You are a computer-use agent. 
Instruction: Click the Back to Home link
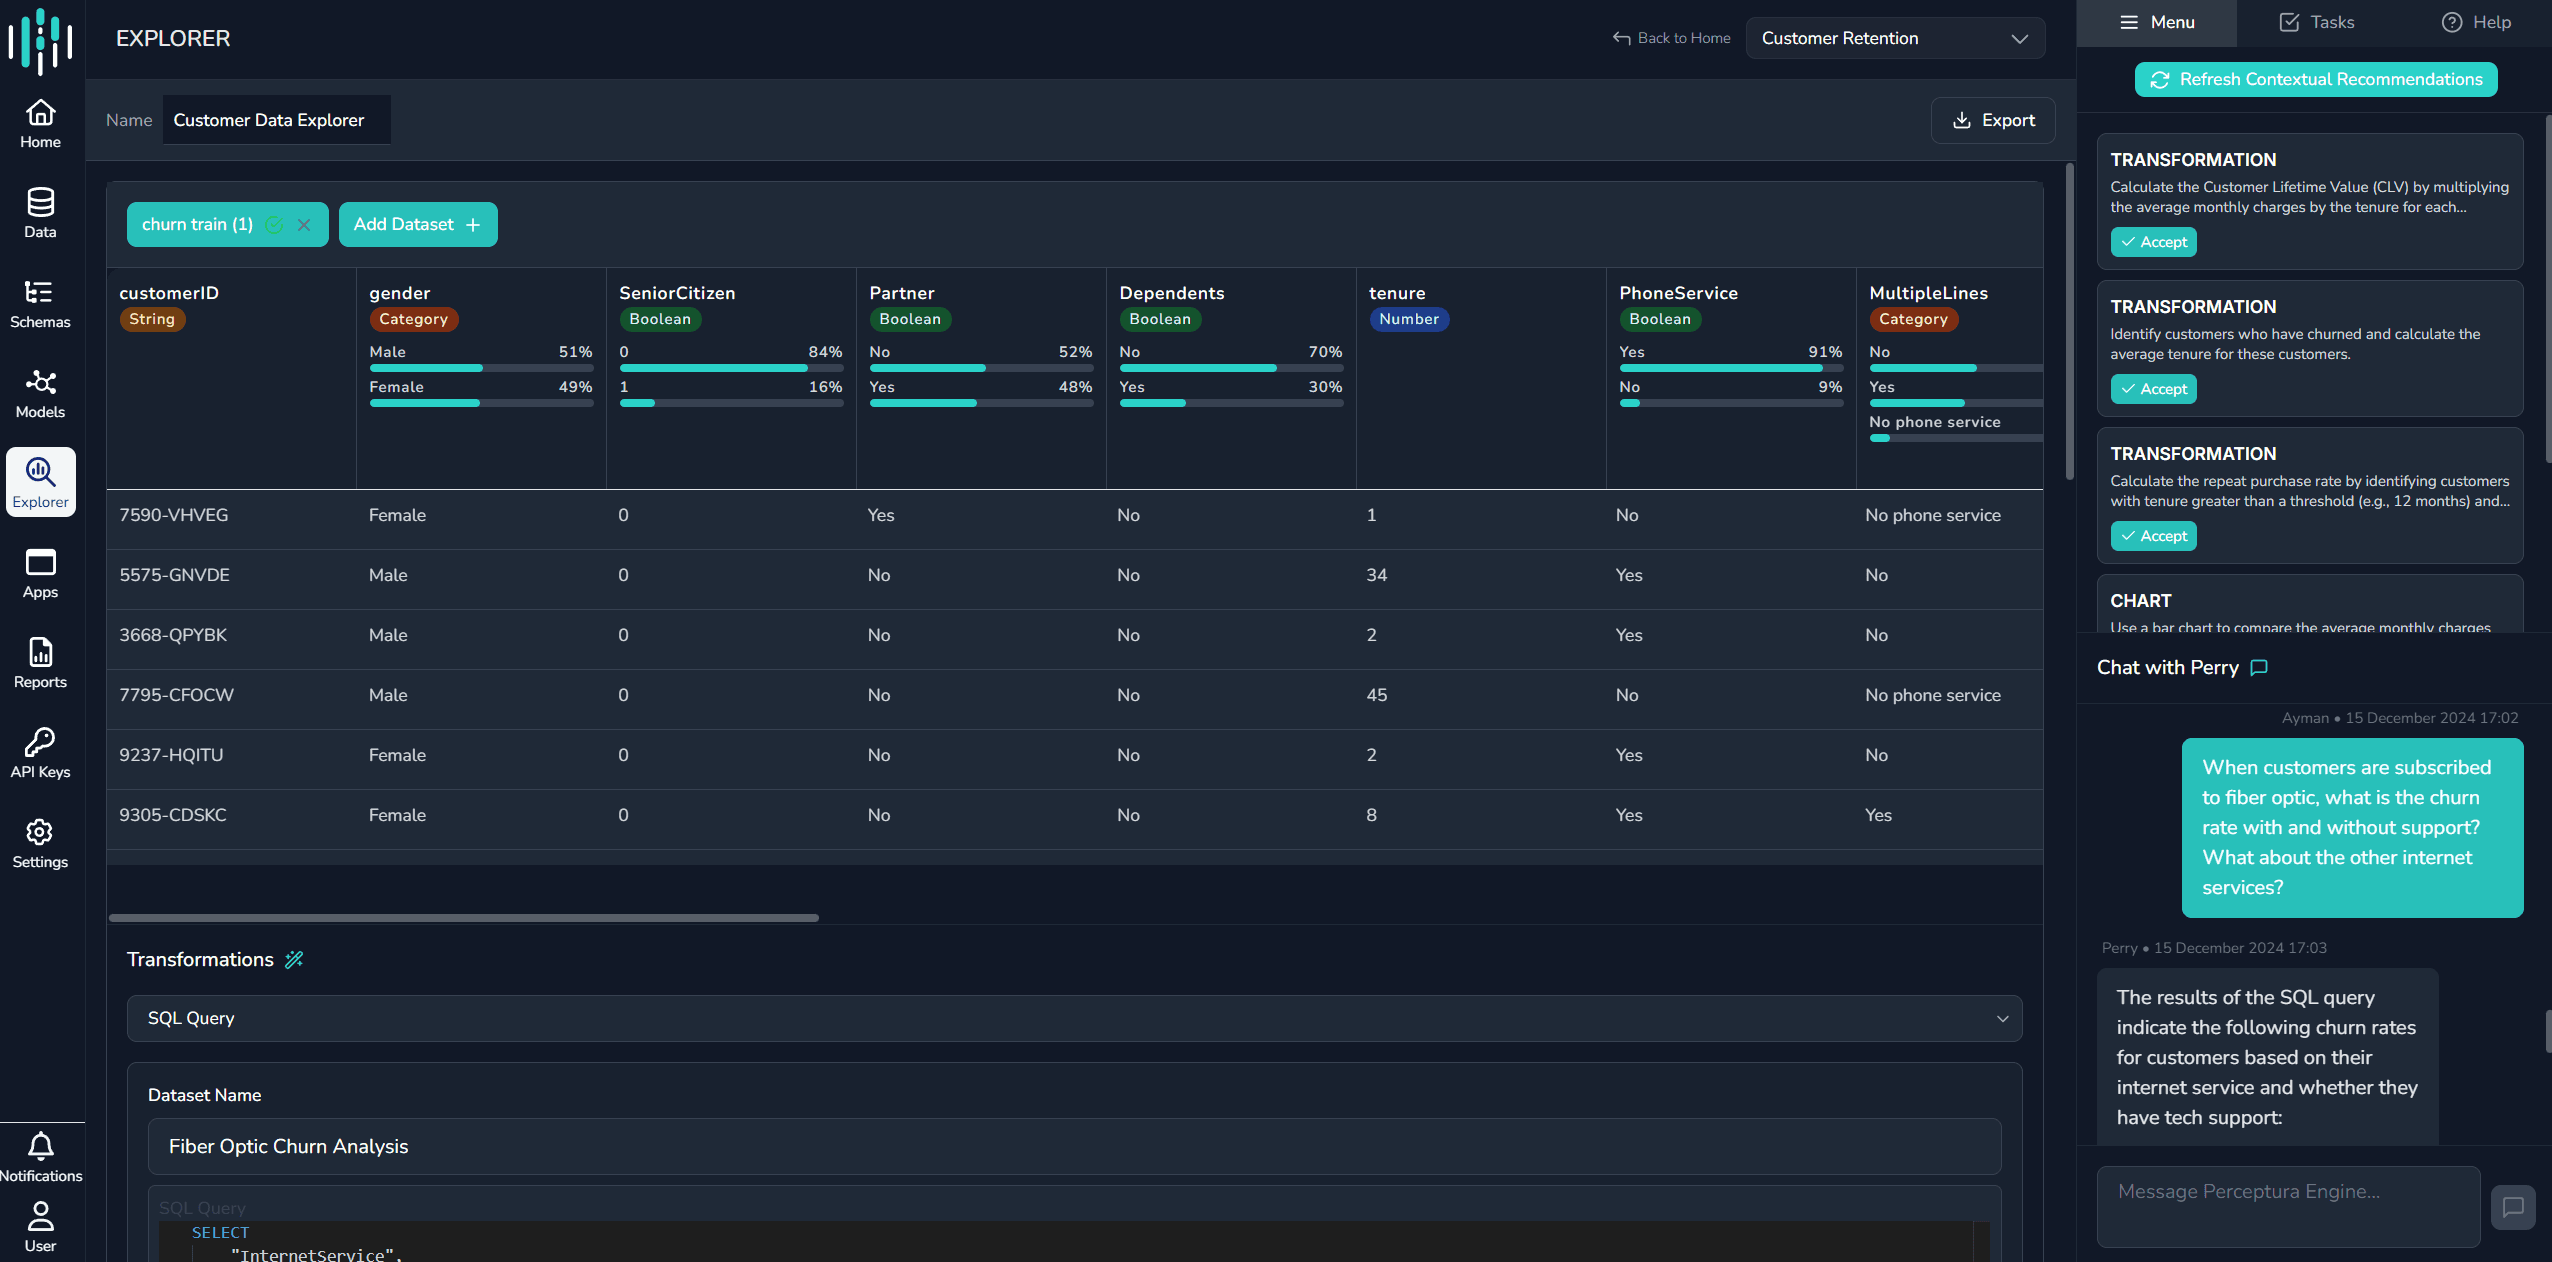click(1672, 38)
